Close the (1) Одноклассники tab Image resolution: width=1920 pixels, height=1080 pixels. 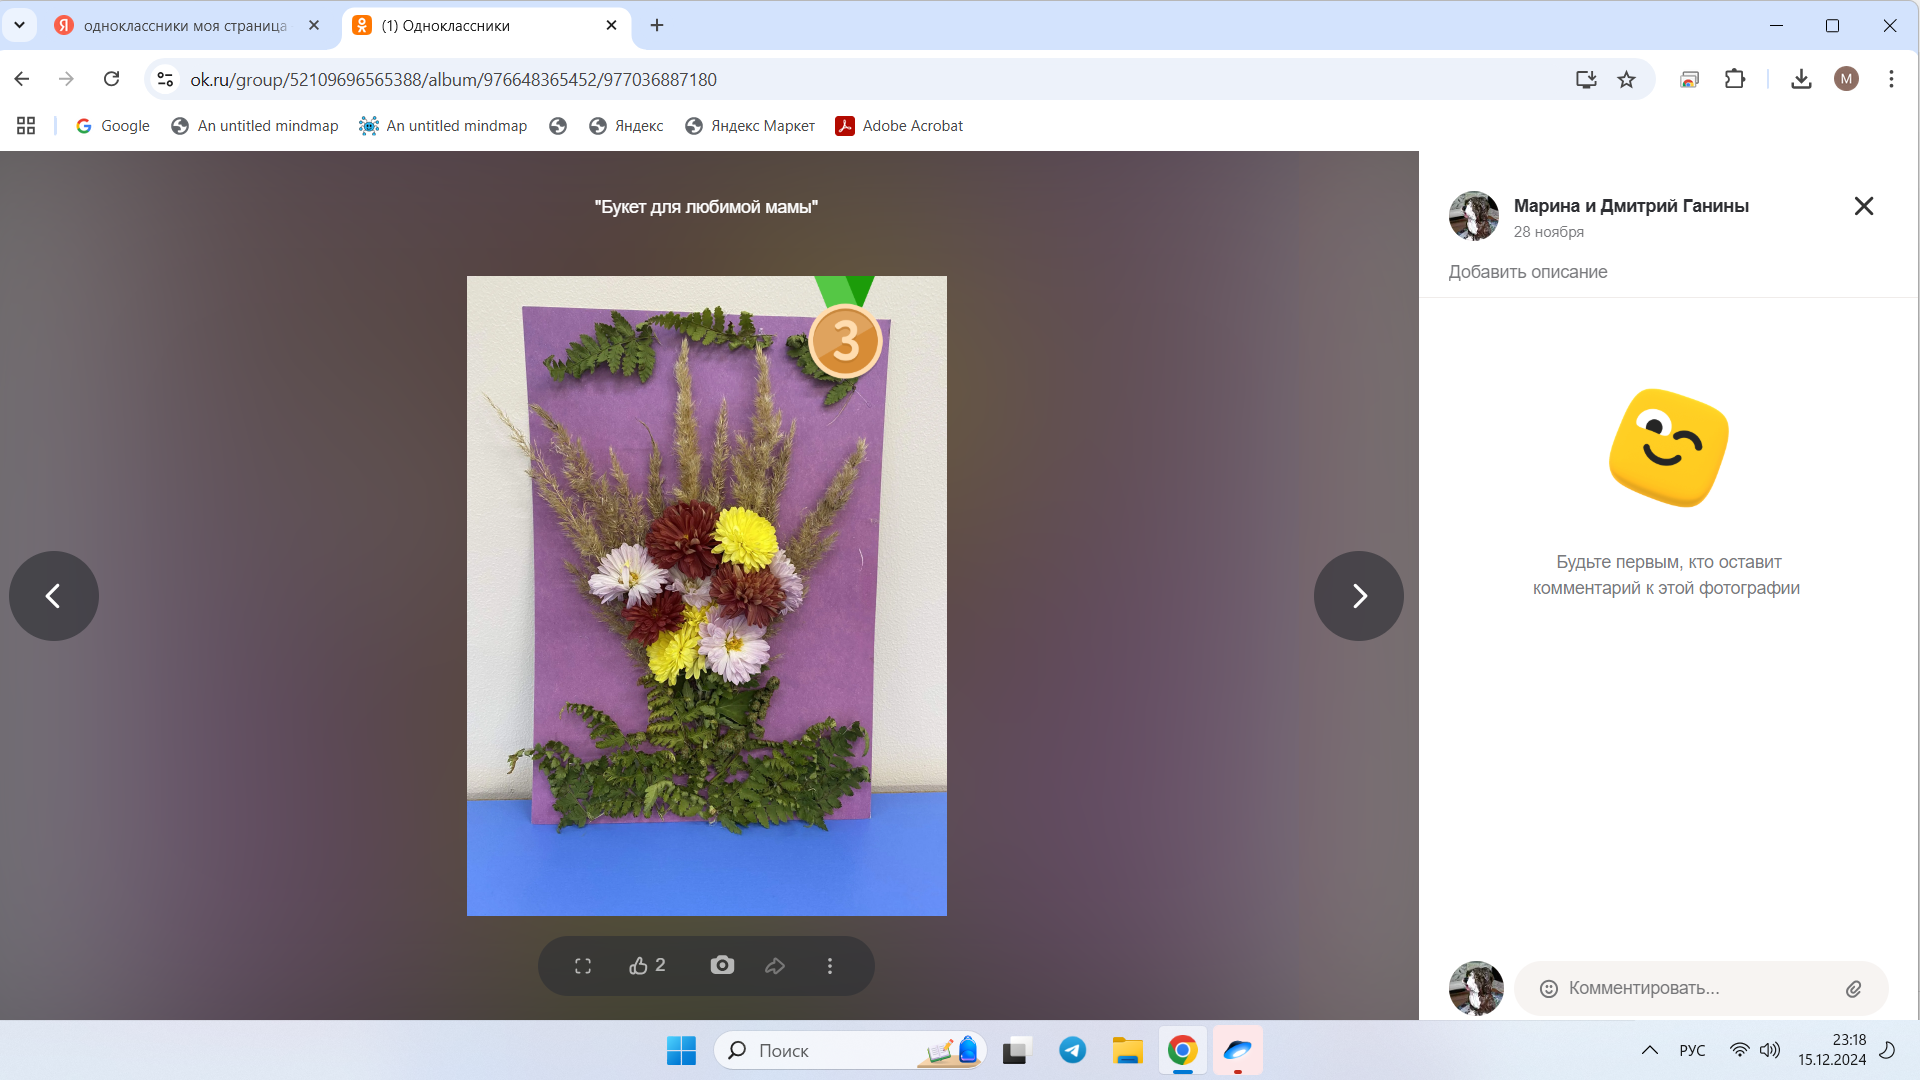point(612,26)
